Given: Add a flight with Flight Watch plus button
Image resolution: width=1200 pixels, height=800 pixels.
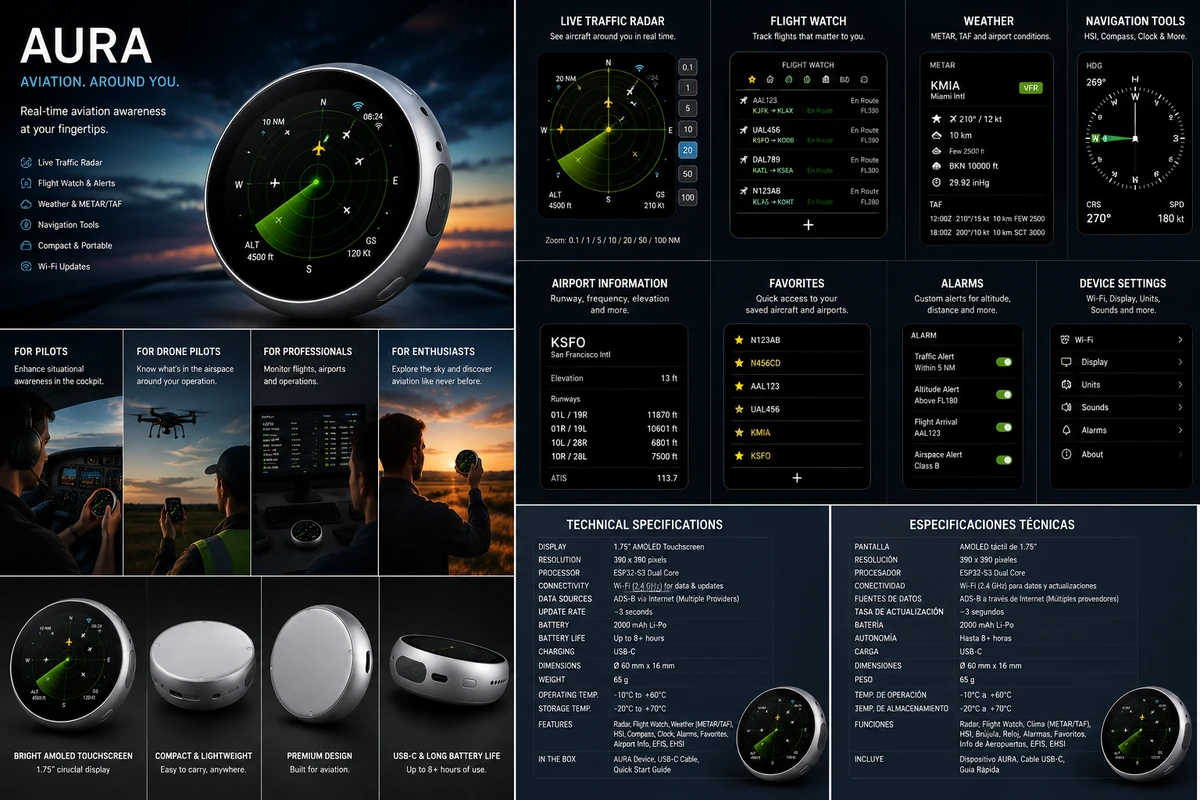Looking at the screenshot, I should (x=808, y=225).
